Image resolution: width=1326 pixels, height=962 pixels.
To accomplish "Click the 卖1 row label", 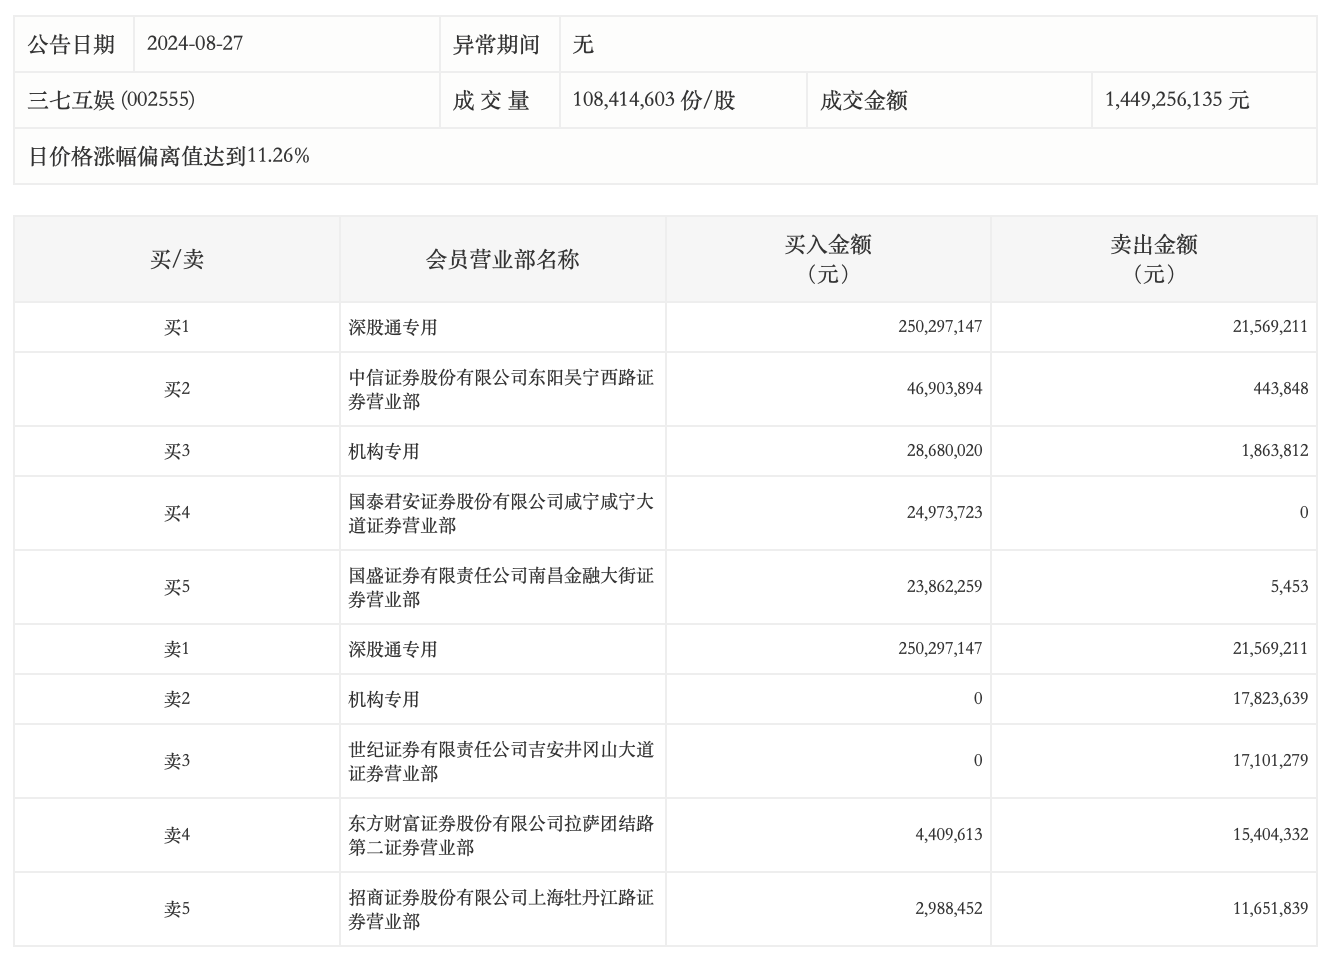I will click(x=177, y=650).
